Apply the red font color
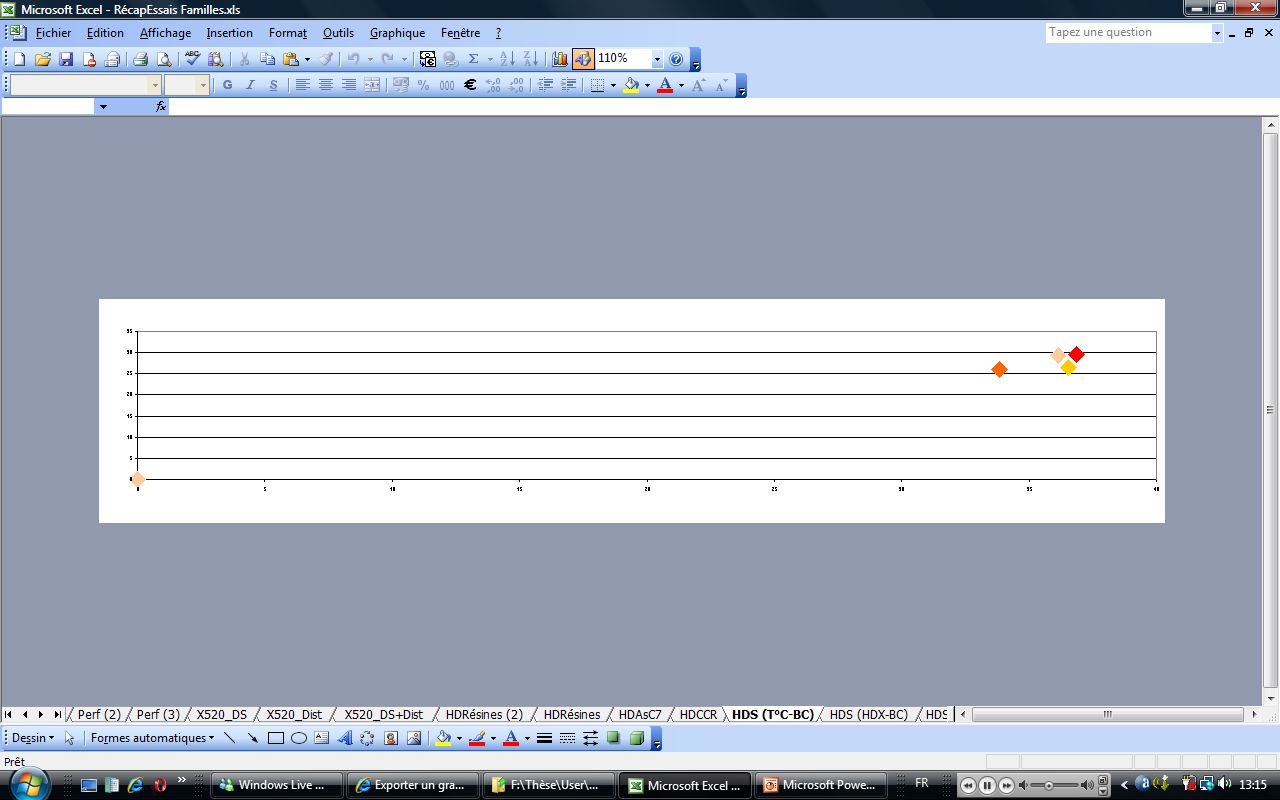1280x800 pixels. pyautogui.click(x=665, y=85)
